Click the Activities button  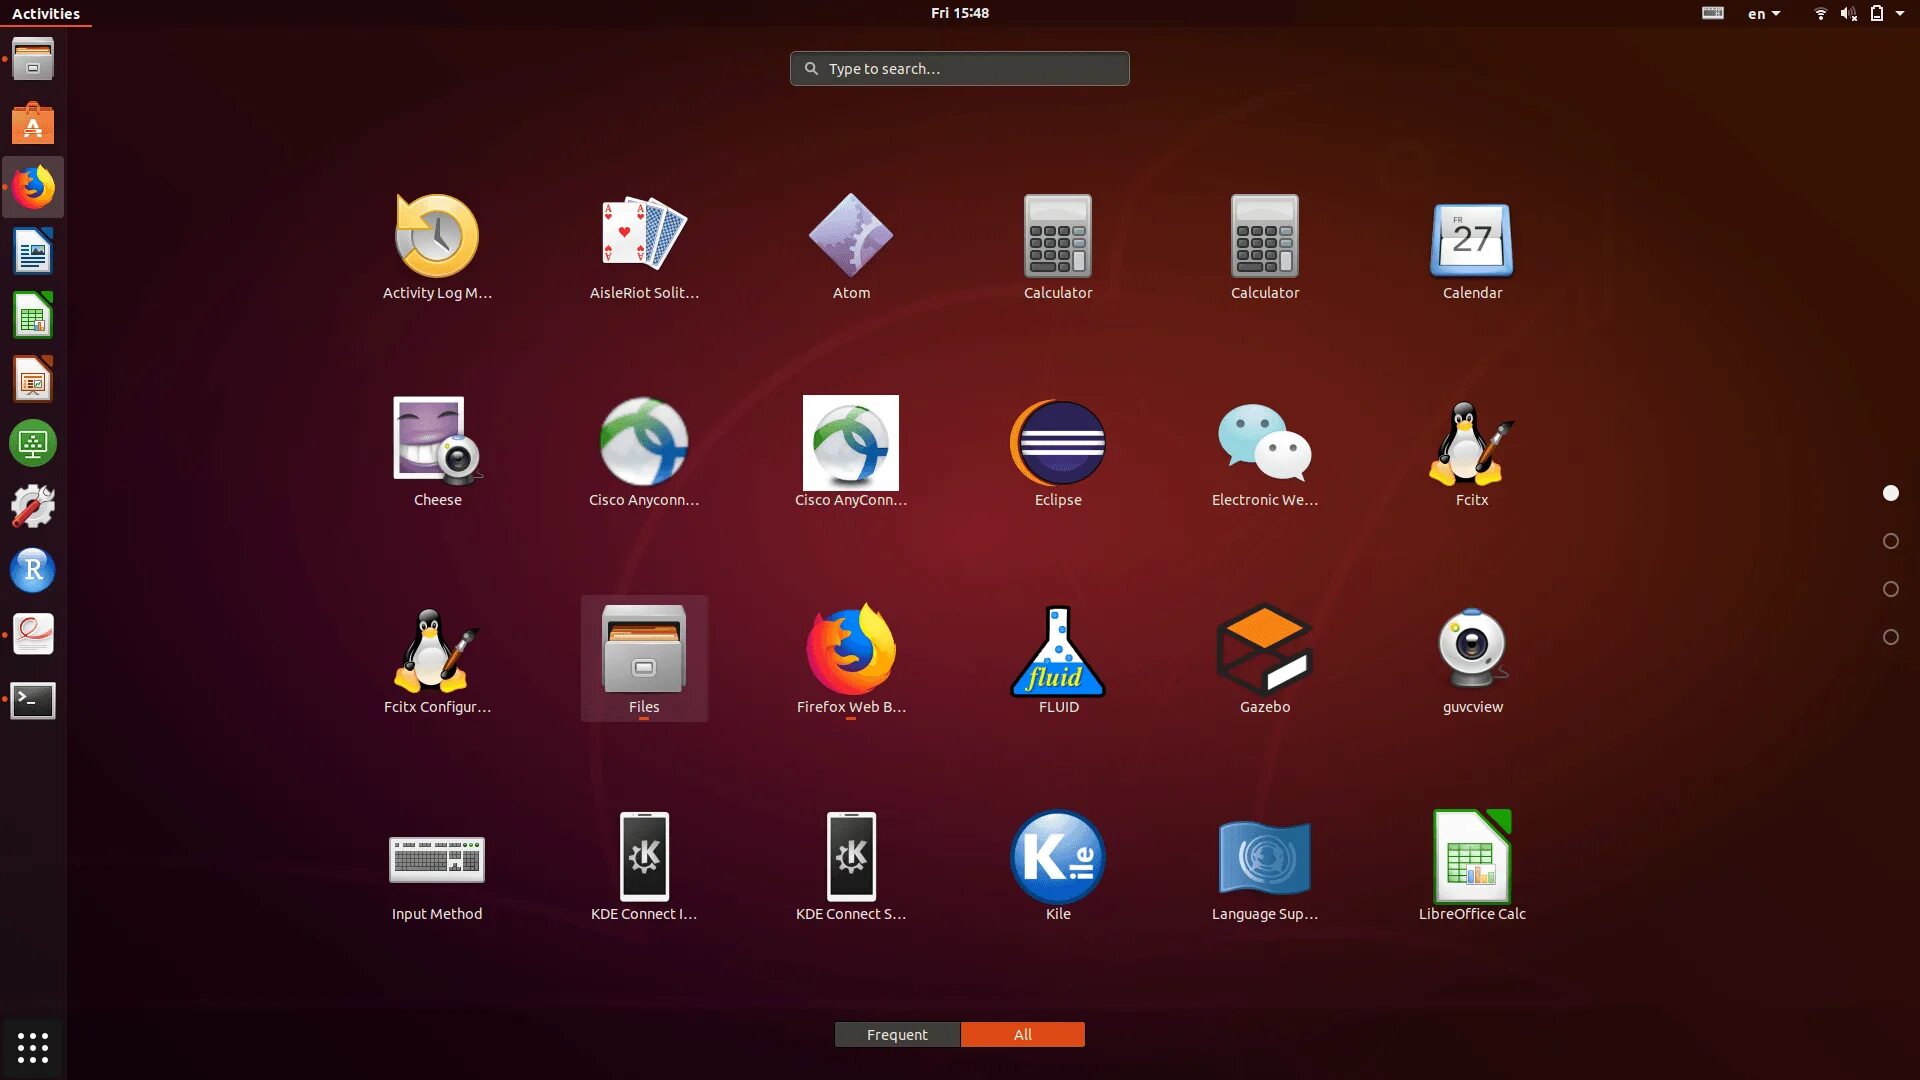(46, 14)
